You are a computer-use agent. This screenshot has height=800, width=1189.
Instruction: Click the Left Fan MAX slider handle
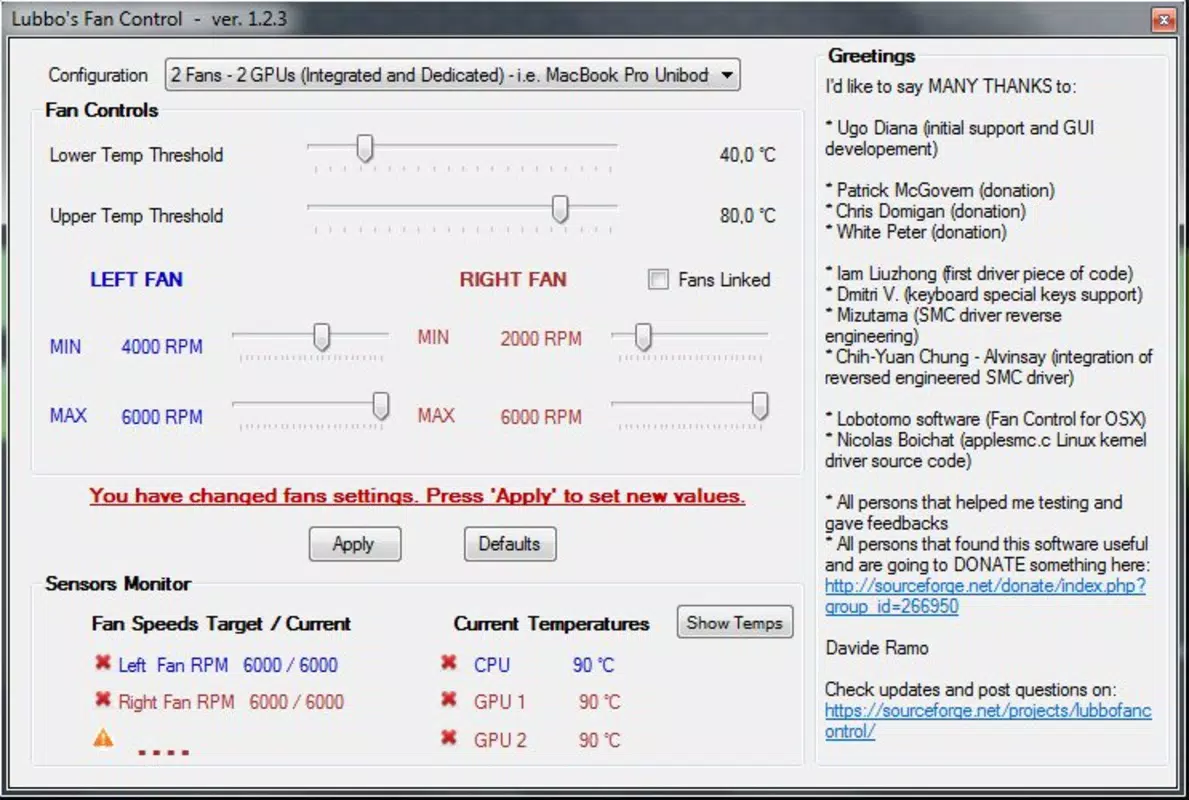pyautogui.click(x=381, y=406)
